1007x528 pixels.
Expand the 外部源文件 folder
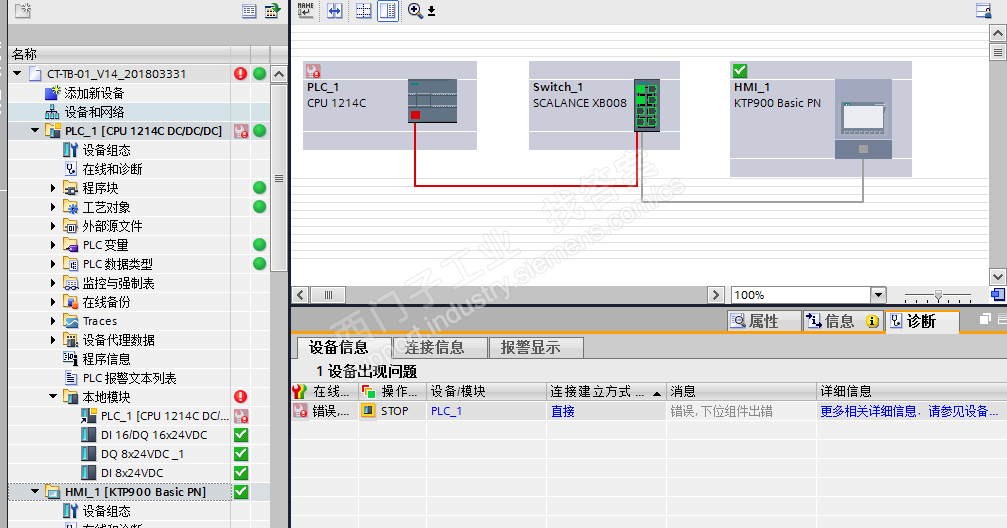53,226
